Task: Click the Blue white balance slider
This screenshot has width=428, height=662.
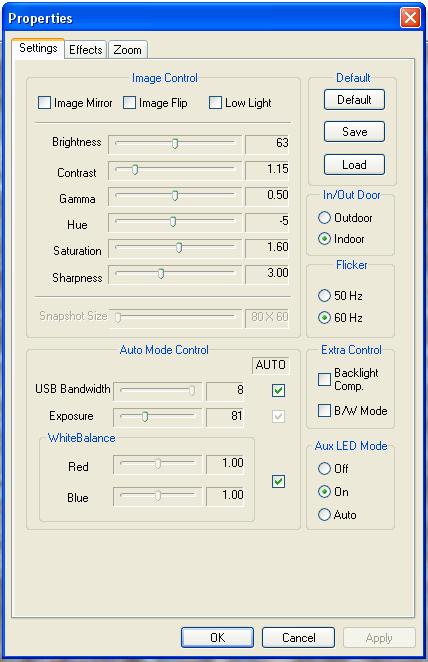Action: pyautogui.click(x=158, y=495)
